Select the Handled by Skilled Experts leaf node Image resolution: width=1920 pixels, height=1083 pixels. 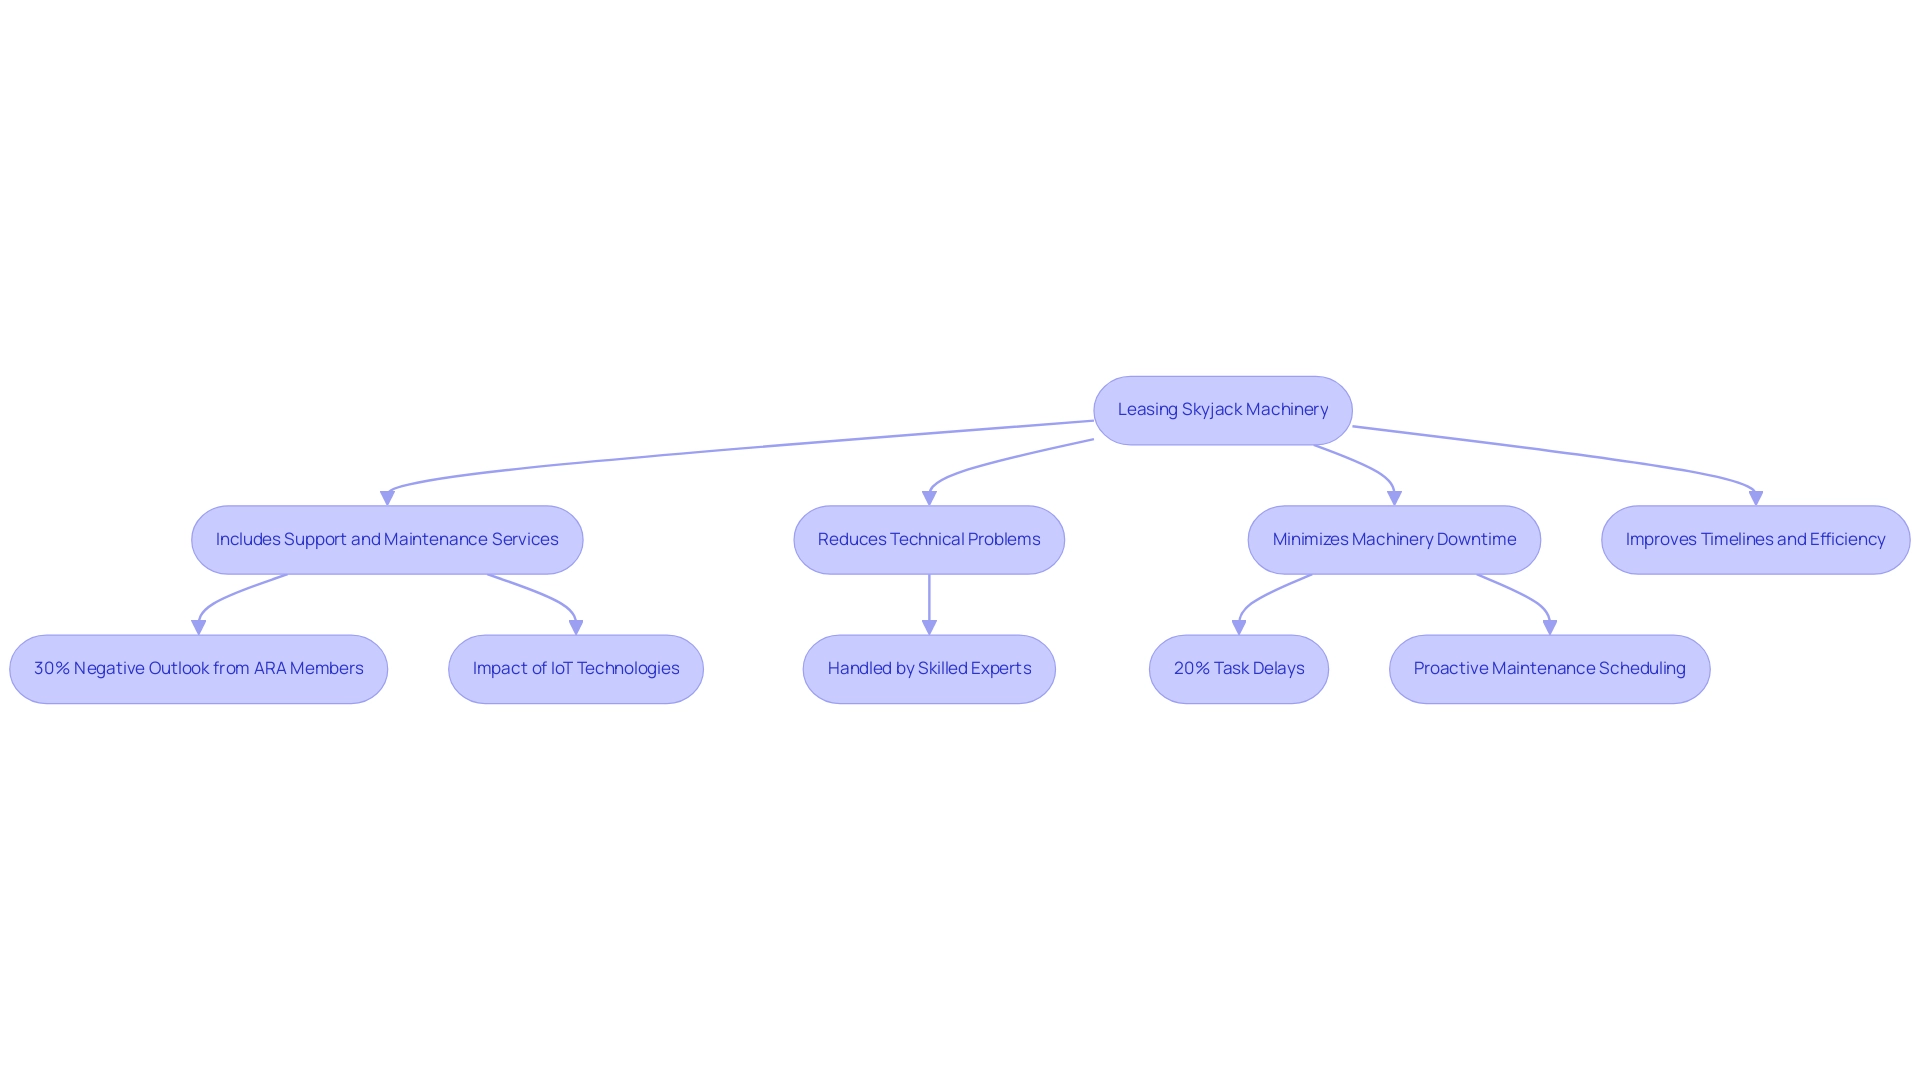click(x=930, y=667)
